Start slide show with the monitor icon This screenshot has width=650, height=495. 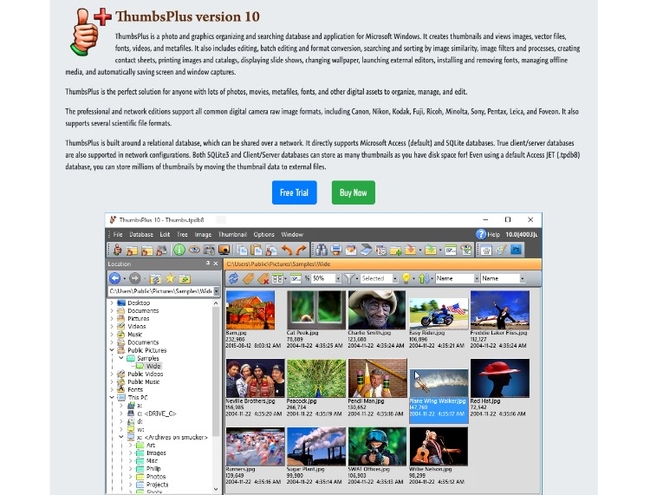pos(224,250)
